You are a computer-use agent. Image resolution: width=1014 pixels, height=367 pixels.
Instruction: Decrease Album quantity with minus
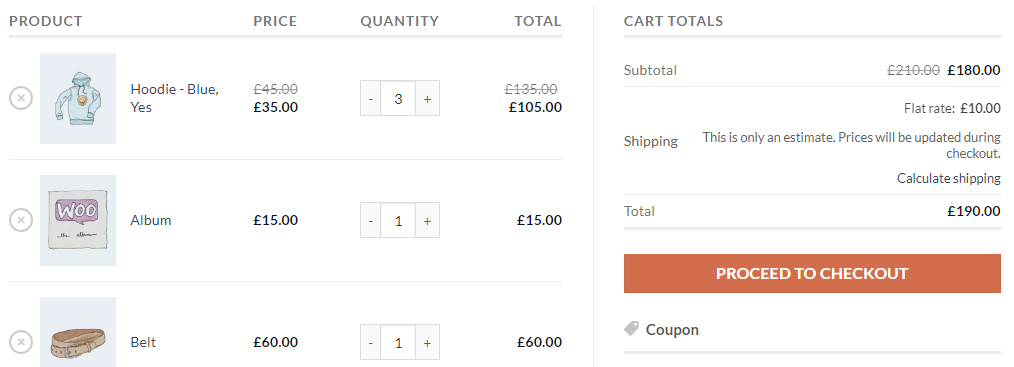pyautogui.click(x=371, y=220)
